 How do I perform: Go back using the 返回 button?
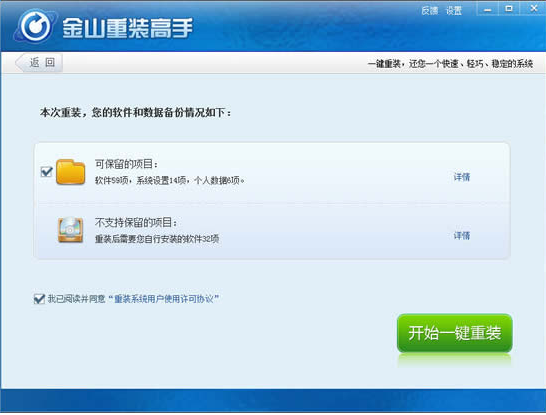(39, 63)
